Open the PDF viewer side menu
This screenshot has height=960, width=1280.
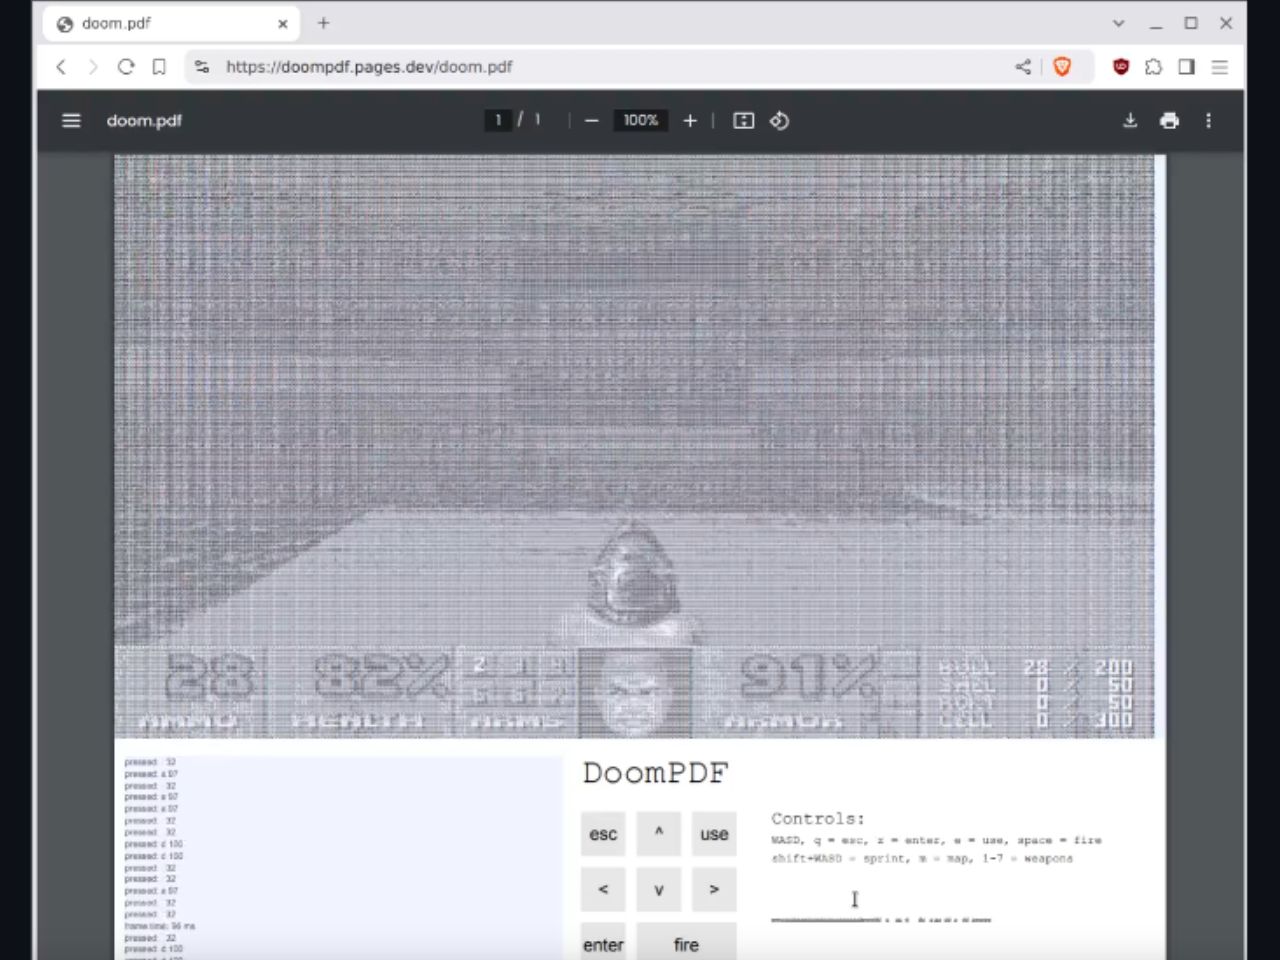click(x=71, y=120)
